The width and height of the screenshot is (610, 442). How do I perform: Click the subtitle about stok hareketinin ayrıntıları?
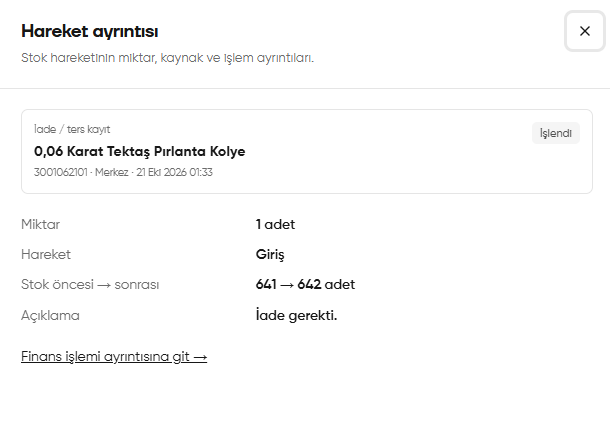167,58
